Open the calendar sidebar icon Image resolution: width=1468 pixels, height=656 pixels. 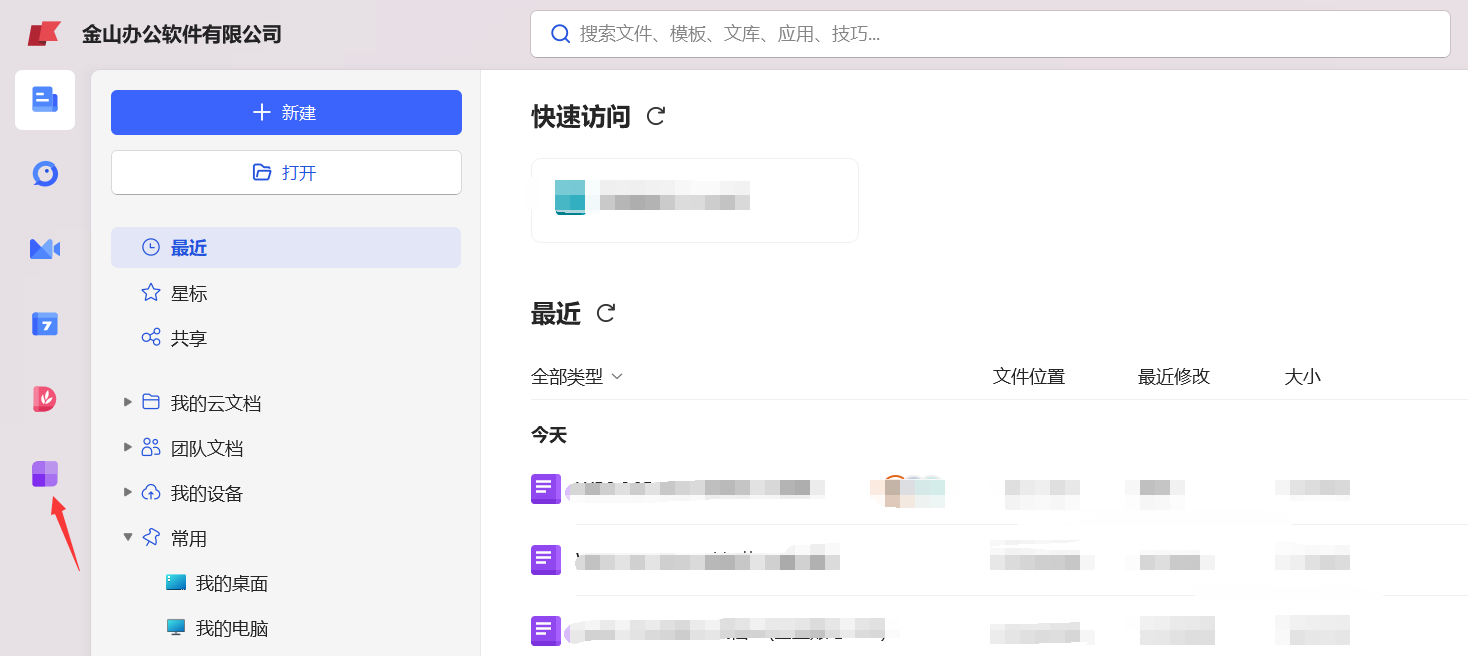tap(45, 324)
